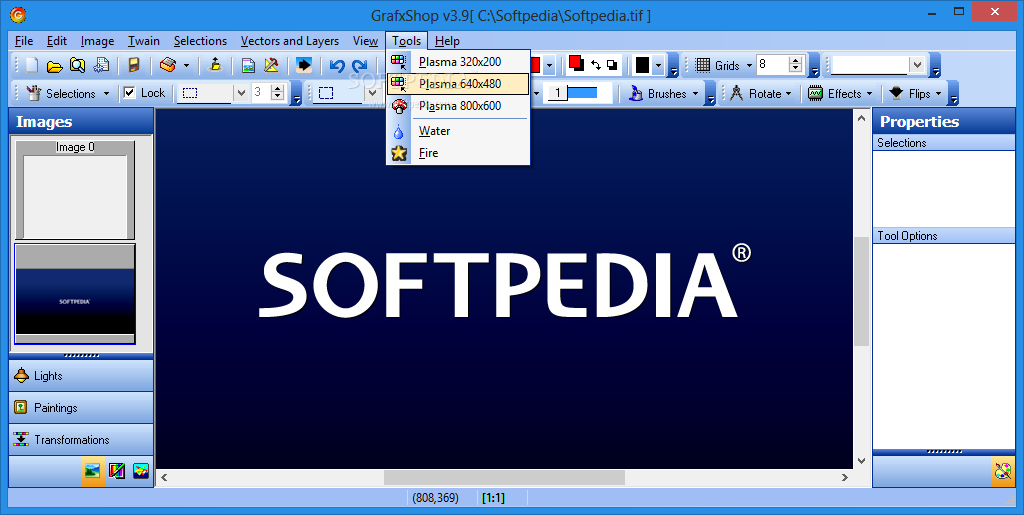Click the black arrow slideshow icon
The height and width of the screenshot is (515, 1024).
pyautogui.click(x=304, y=65)
